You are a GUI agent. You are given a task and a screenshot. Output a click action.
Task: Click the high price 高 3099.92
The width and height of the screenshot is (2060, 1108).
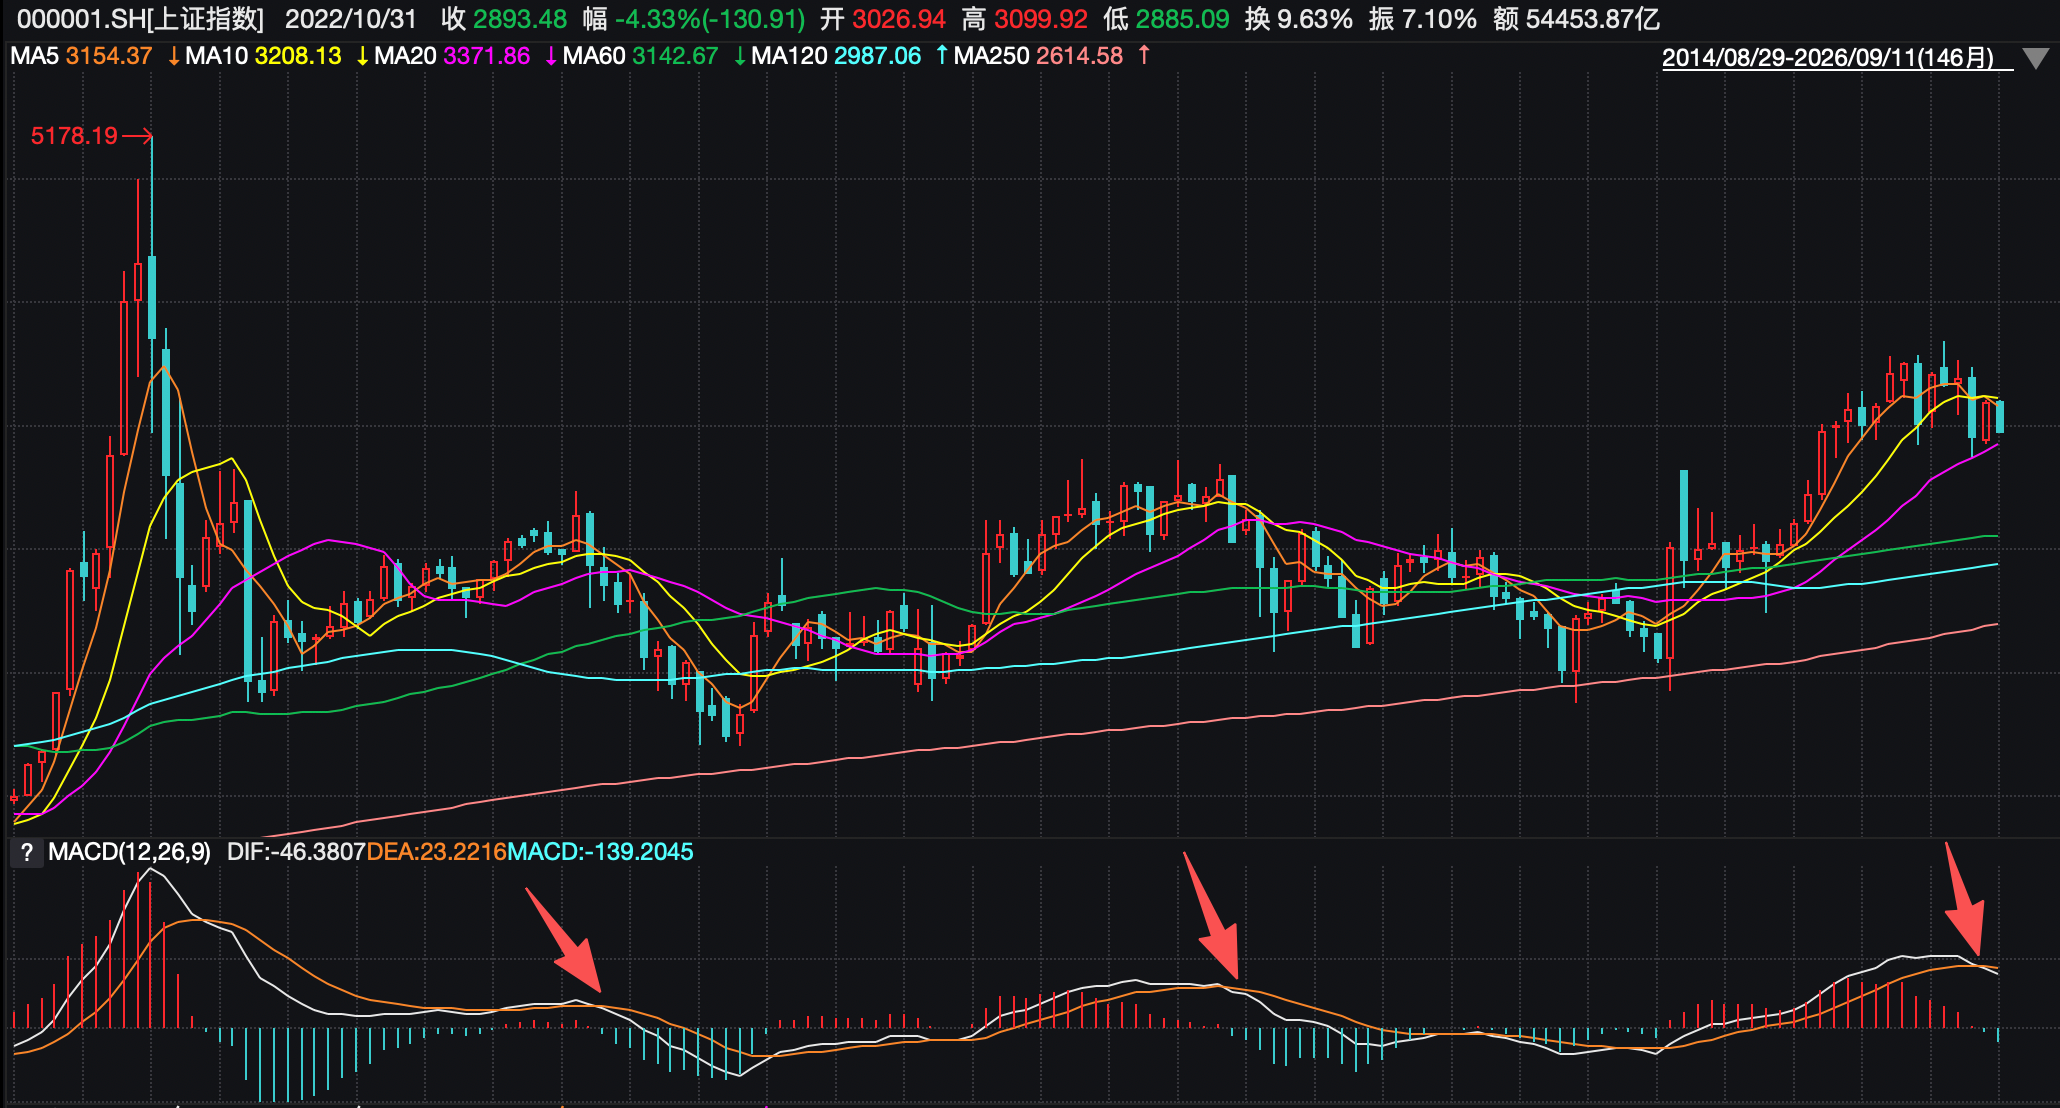click(1025, 19)
